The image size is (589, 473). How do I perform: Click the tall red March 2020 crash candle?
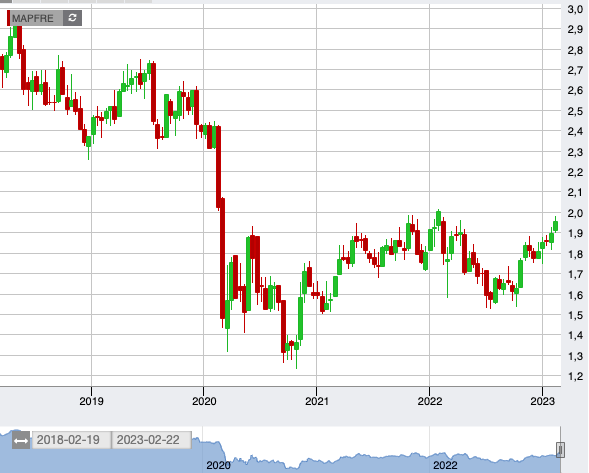pyautogui.click(x=218, y=166)
